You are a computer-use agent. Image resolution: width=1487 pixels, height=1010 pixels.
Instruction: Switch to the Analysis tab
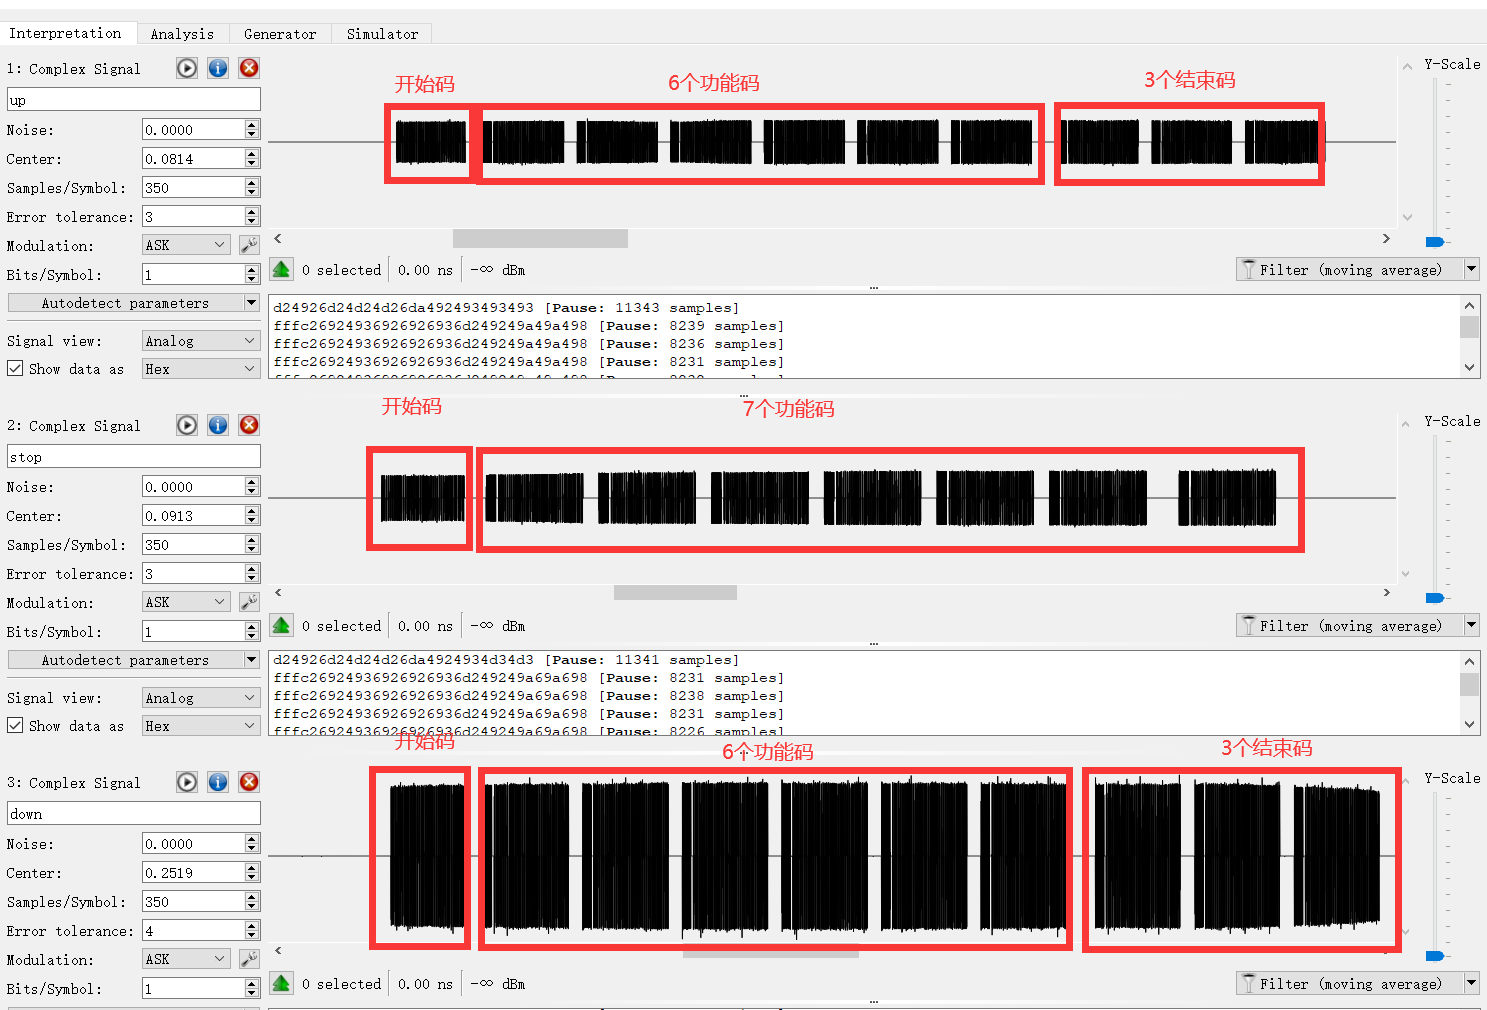tap(182, 34)
